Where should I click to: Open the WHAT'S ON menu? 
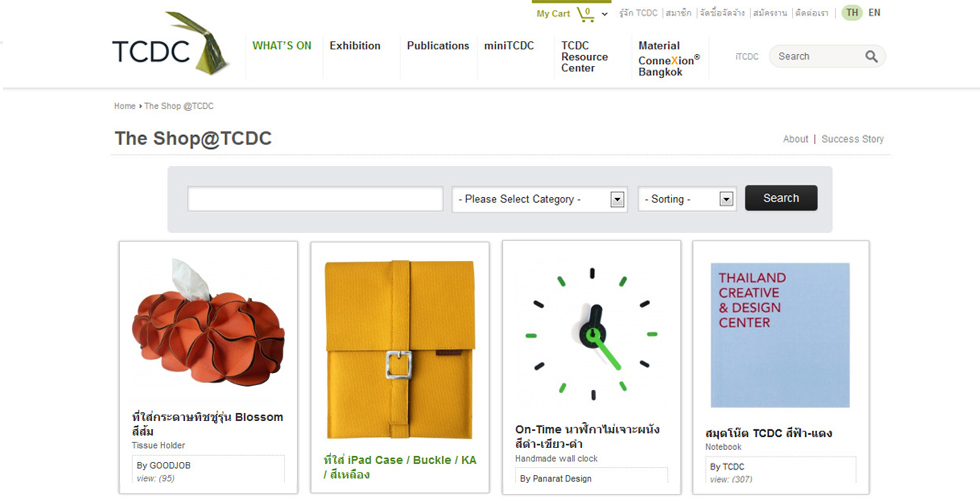click(x=282, y=46)
